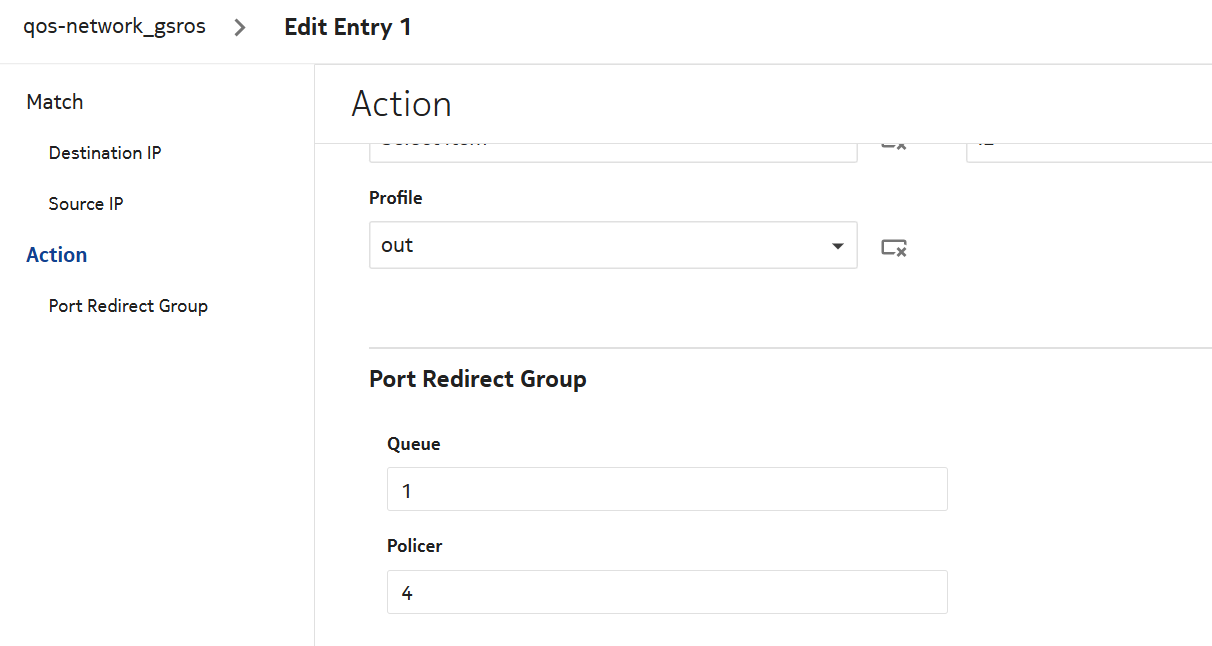1212x646 pixels.
Task: Click the Edit Entry 1 breadcrumb title
Action: coord(348,27)
